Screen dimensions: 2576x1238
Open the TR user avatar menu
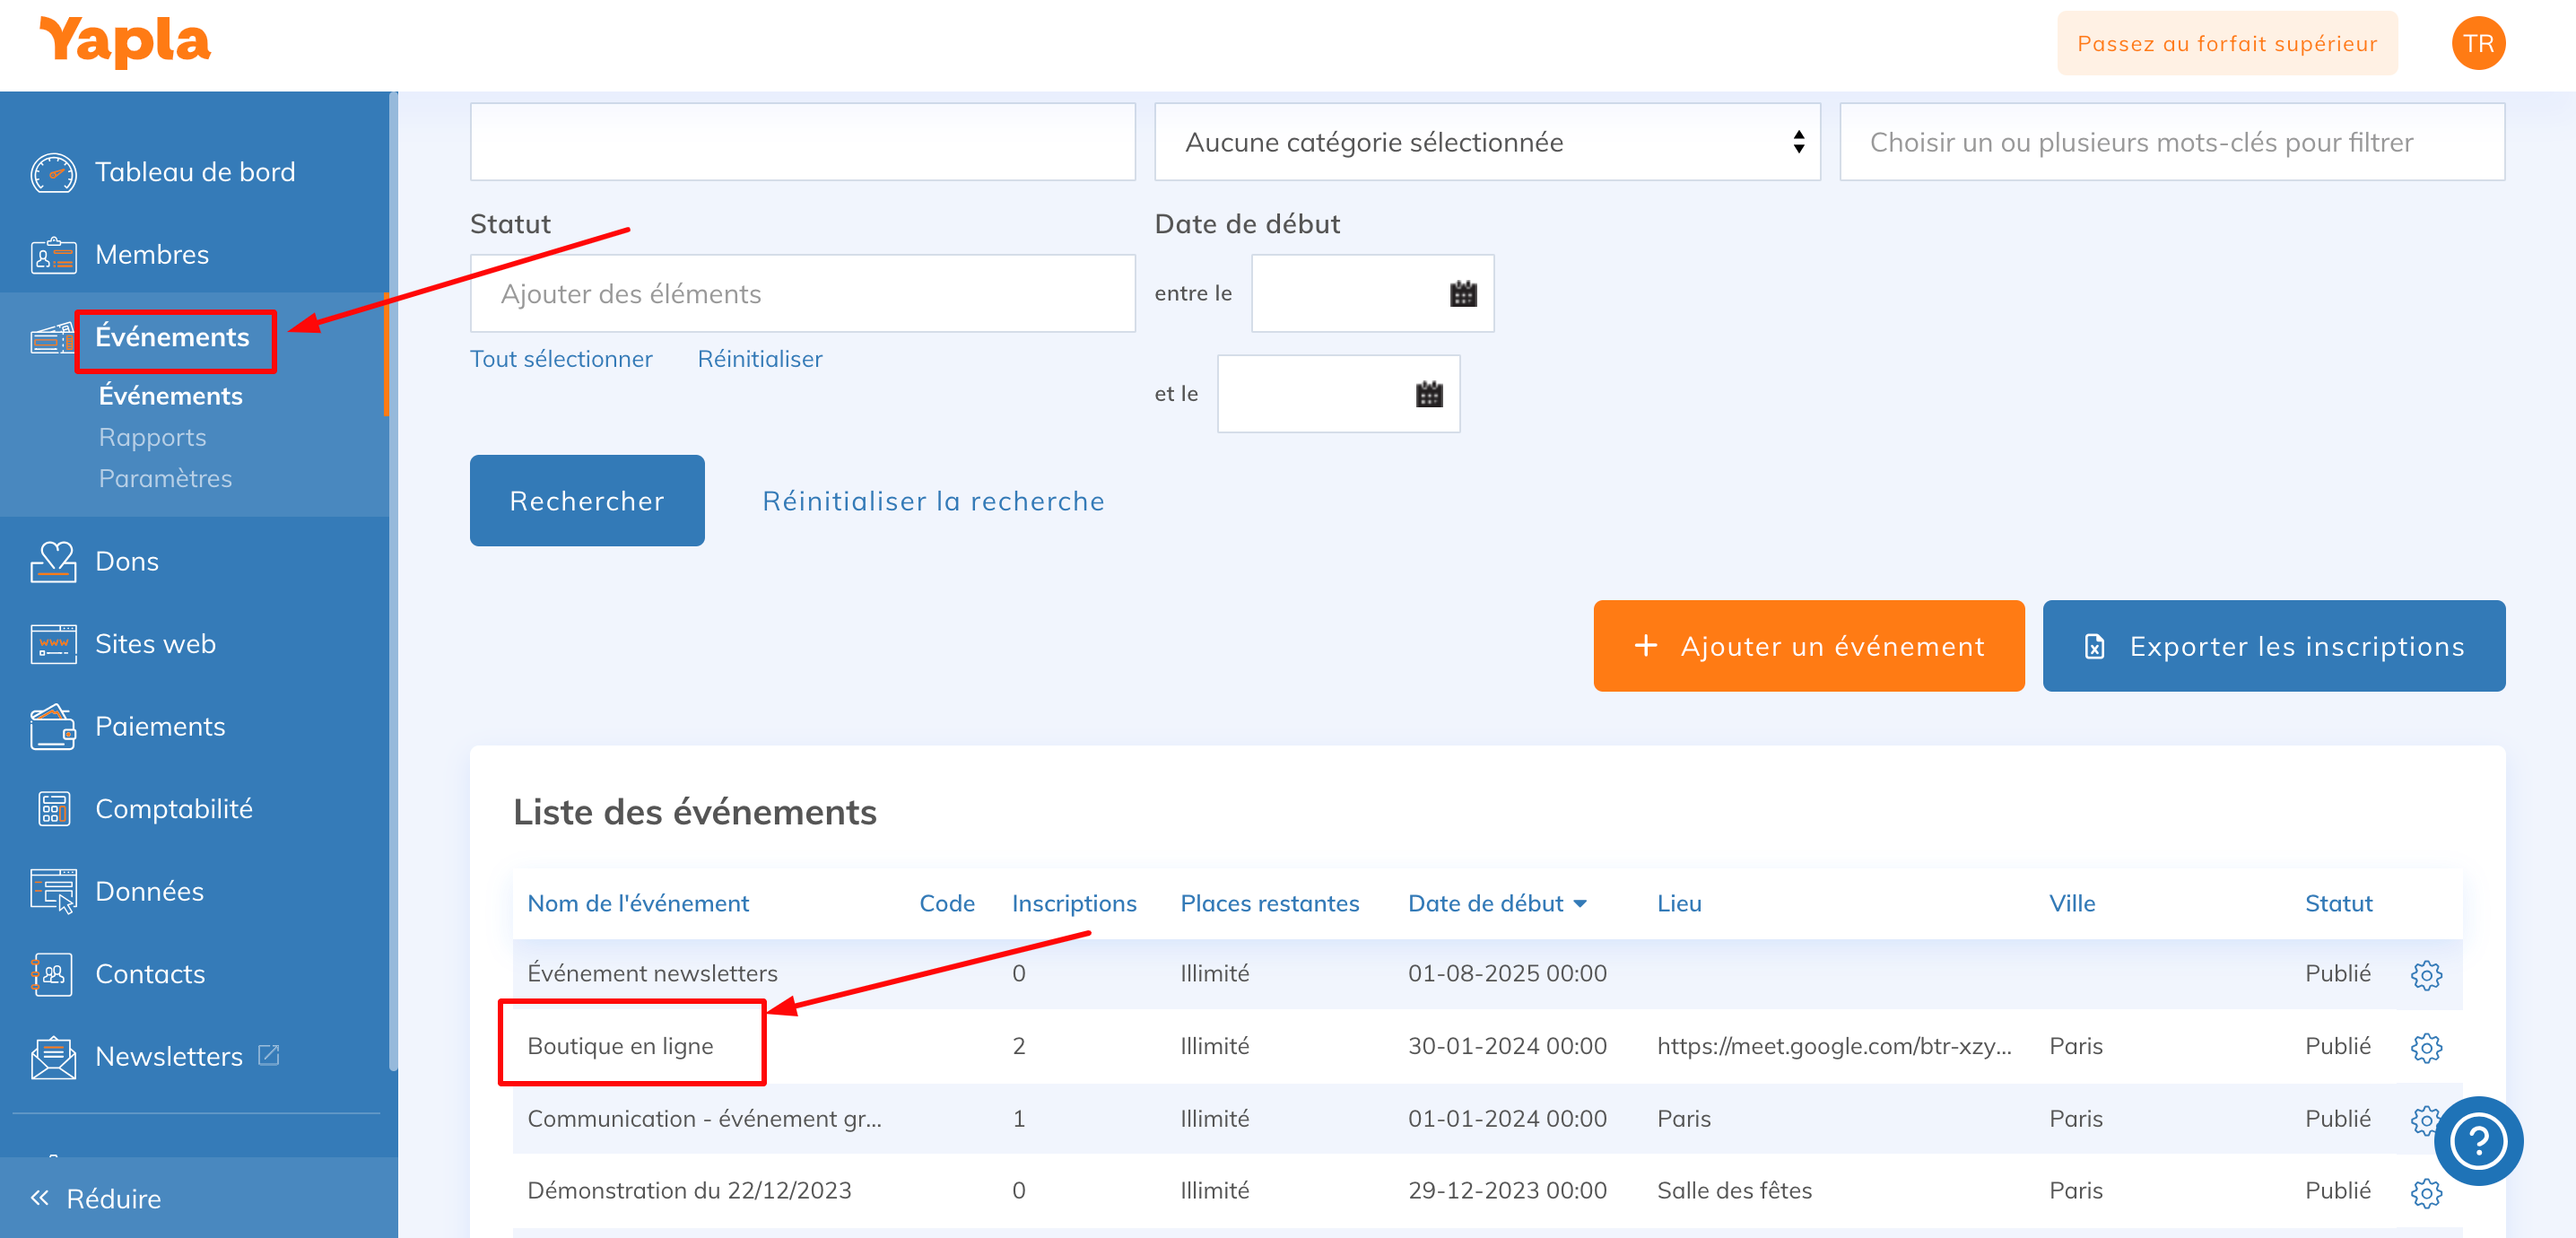[x=2477, y=44]
